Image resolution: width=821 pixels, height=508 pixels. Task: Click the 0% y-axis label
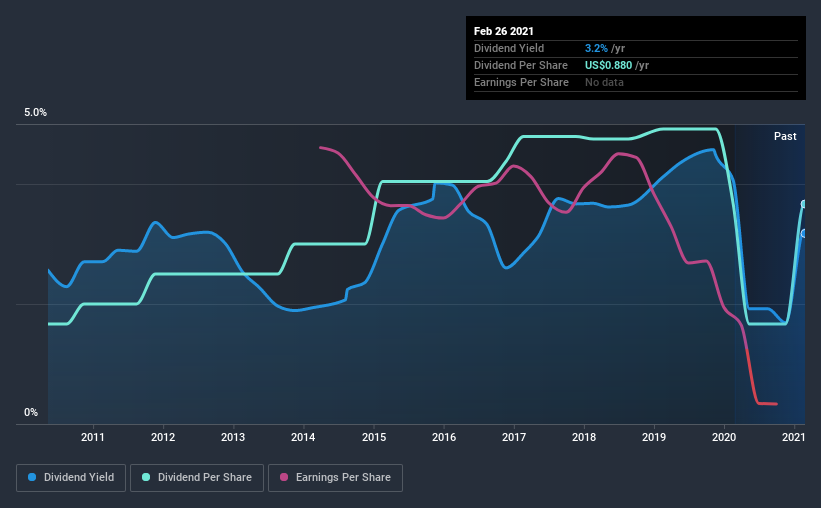31,413
